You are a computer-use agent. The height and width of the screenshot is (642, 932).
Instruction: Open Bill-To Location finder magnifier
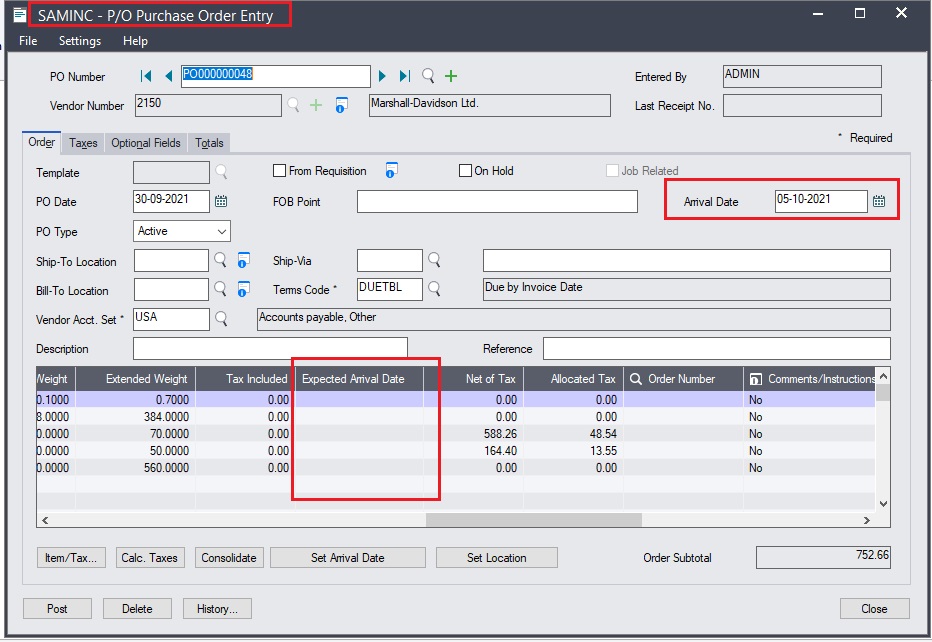[221, 289]
